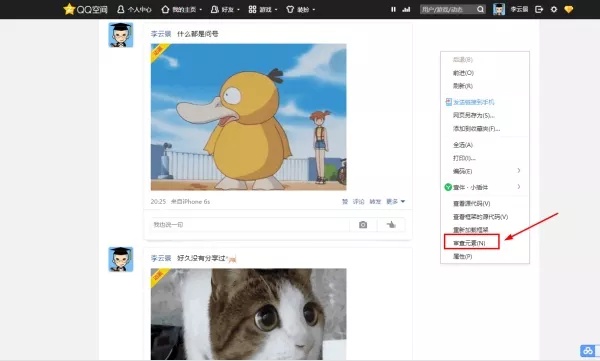Open the Psyduck cartoon image
The height and width of the screenshot is (361, 600).
click(248, 117)
